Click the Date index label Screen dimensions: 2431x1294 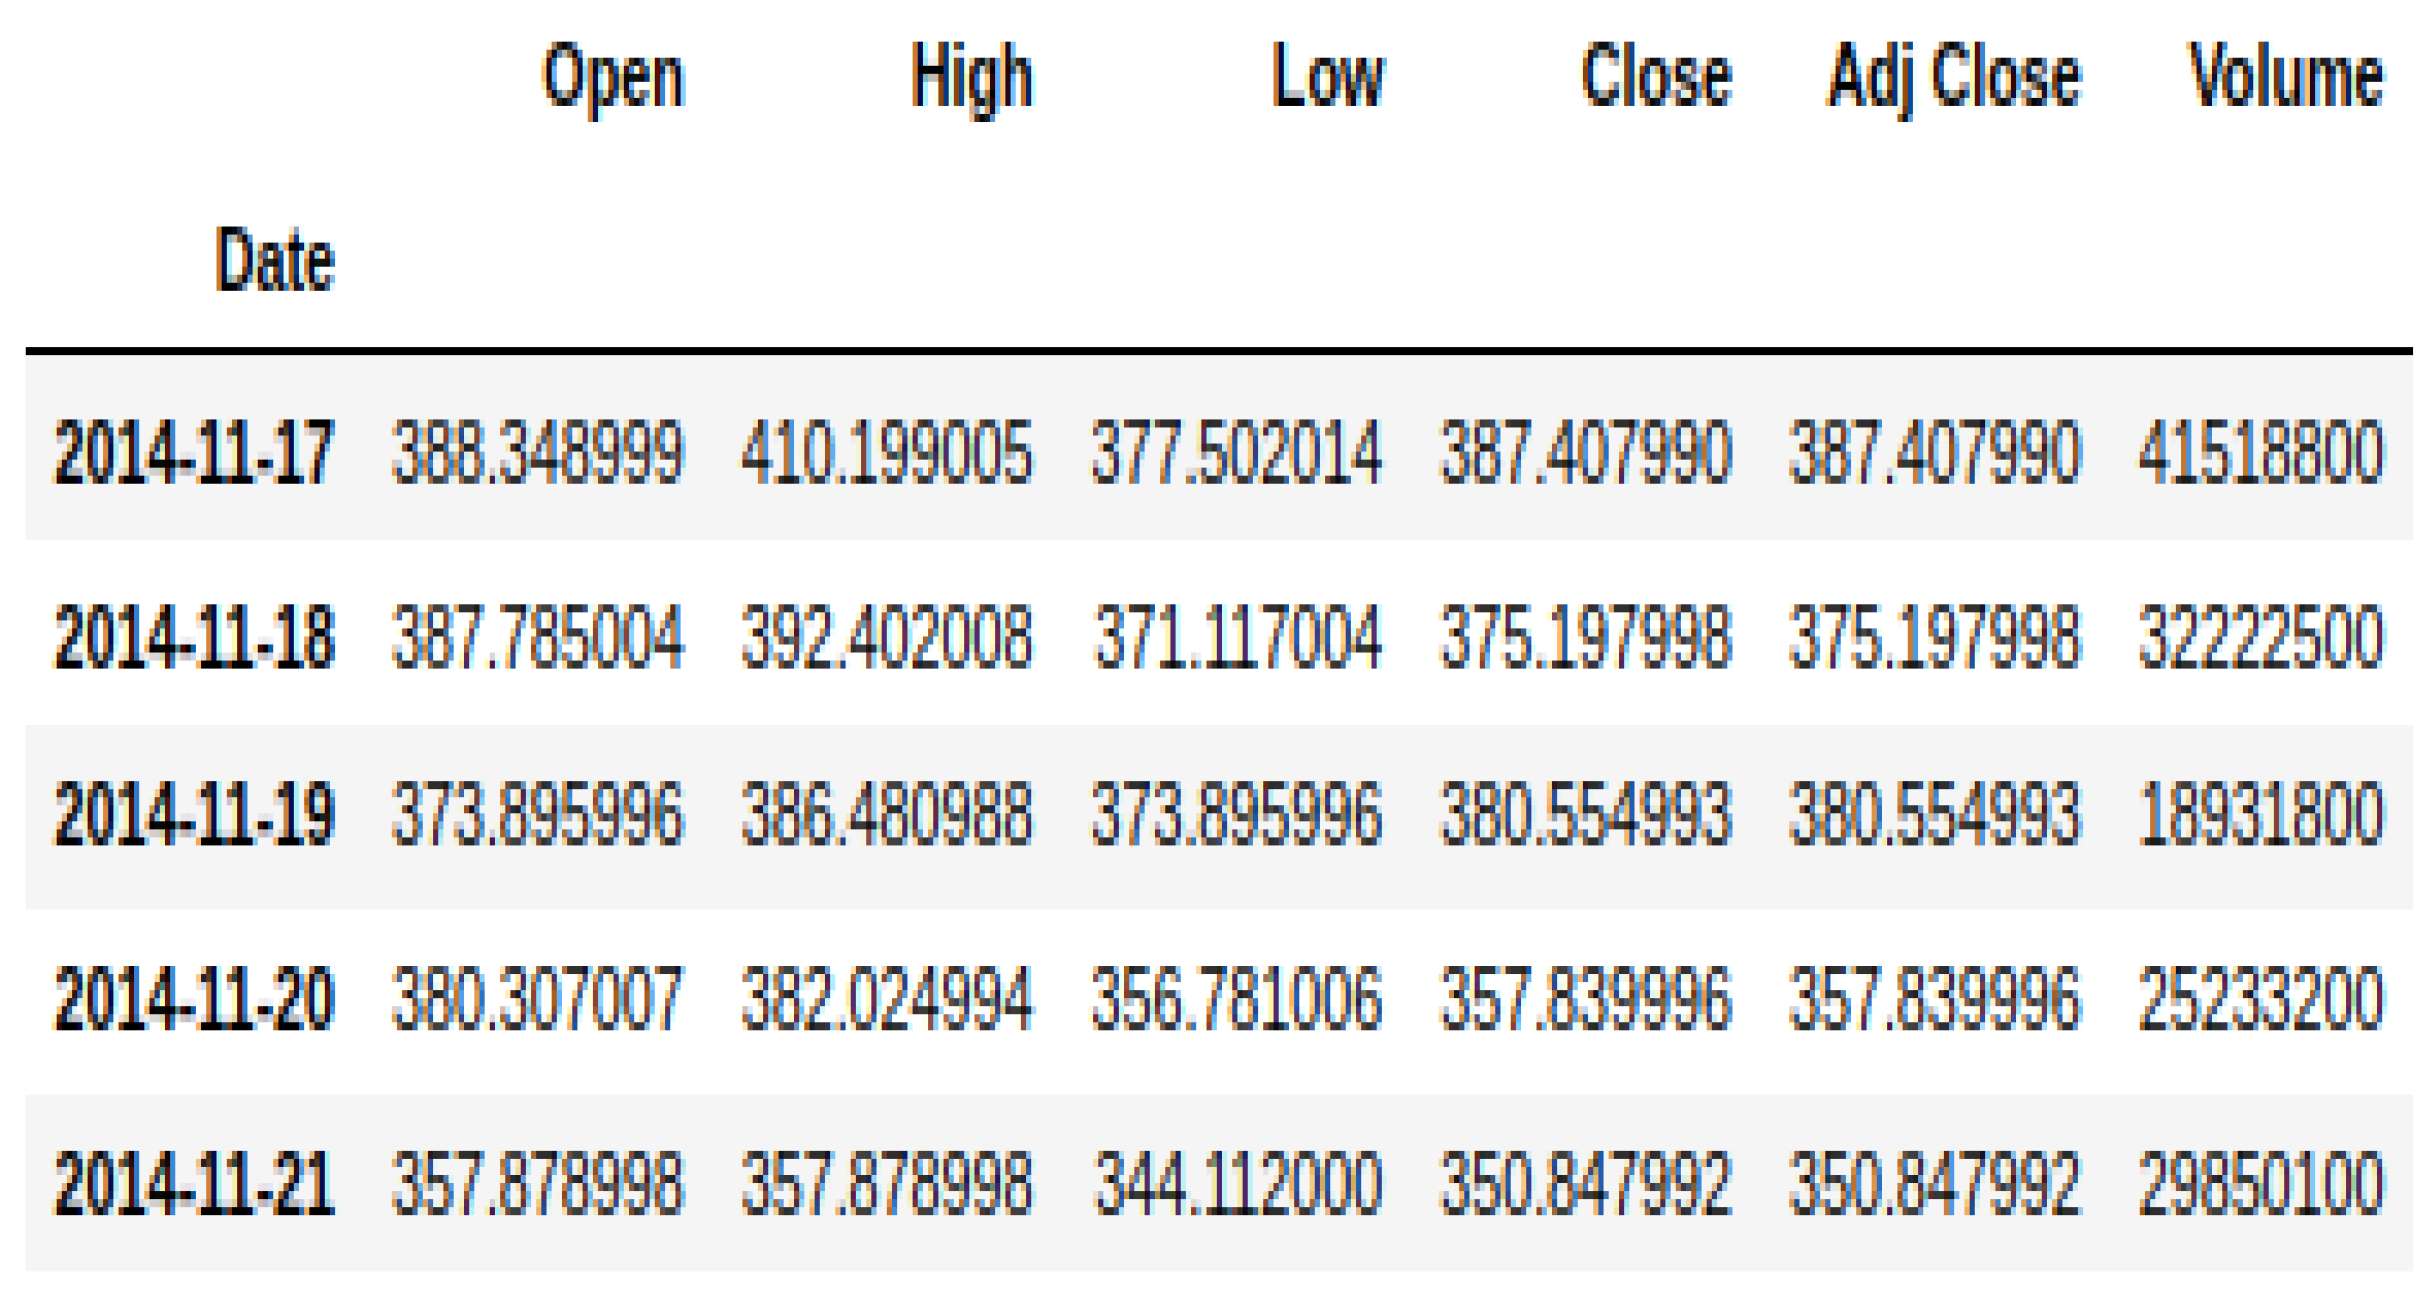[x=274, y=261]
